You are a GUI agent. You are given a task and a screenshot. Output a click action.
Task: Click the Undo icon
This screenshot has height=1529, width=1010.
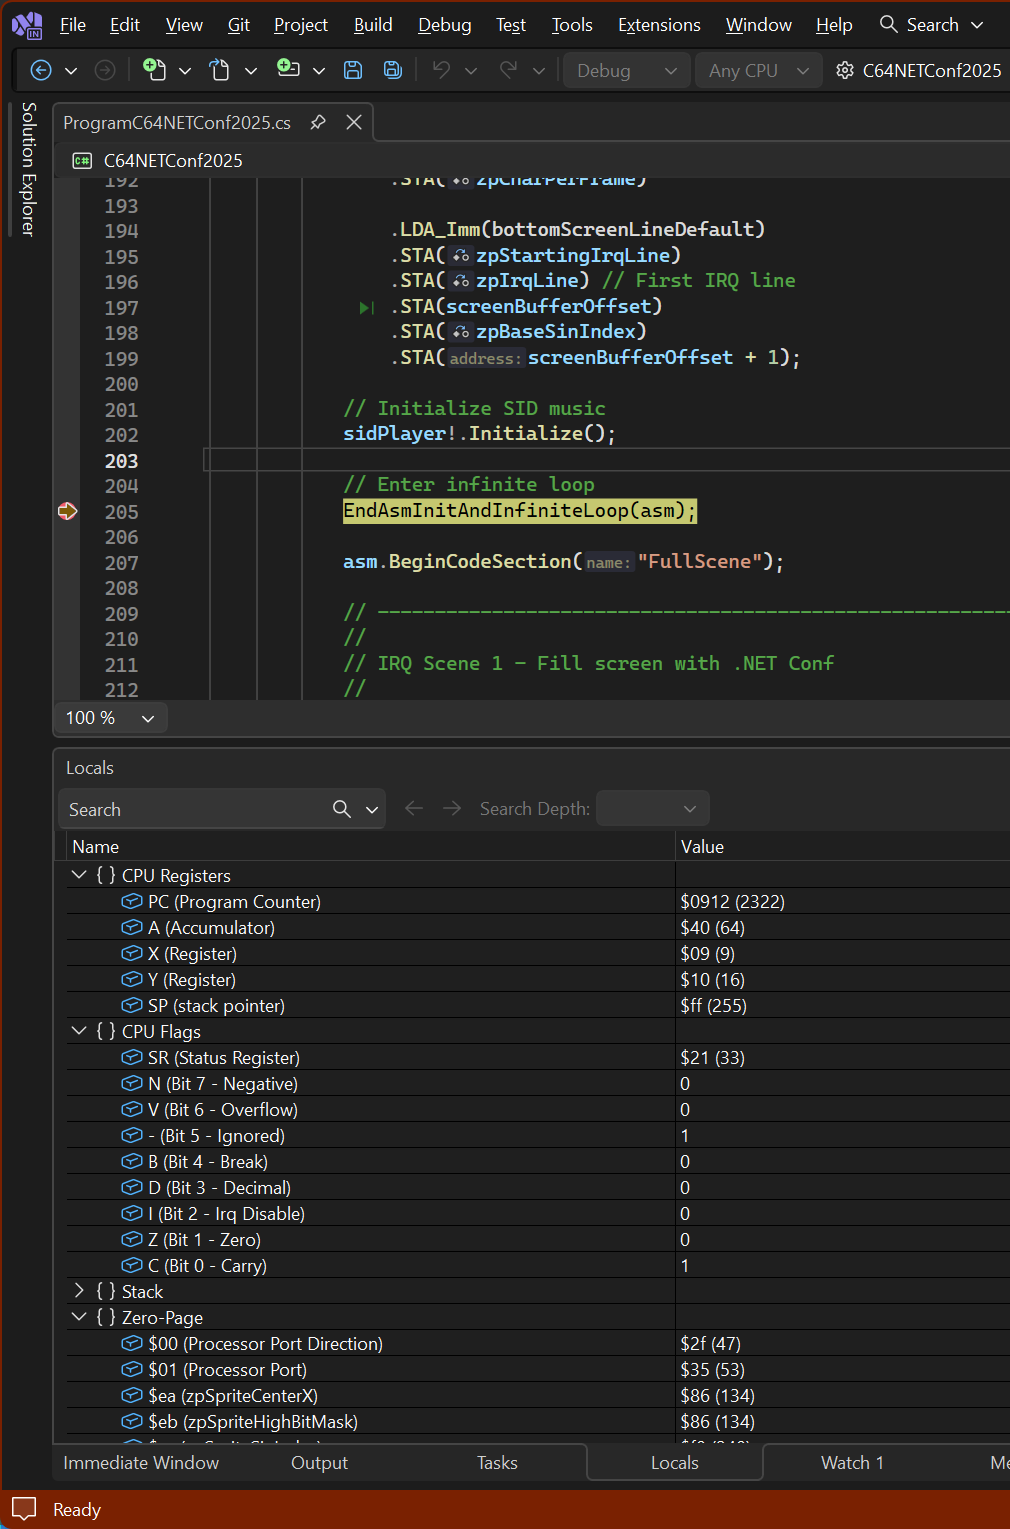(441, 70)
